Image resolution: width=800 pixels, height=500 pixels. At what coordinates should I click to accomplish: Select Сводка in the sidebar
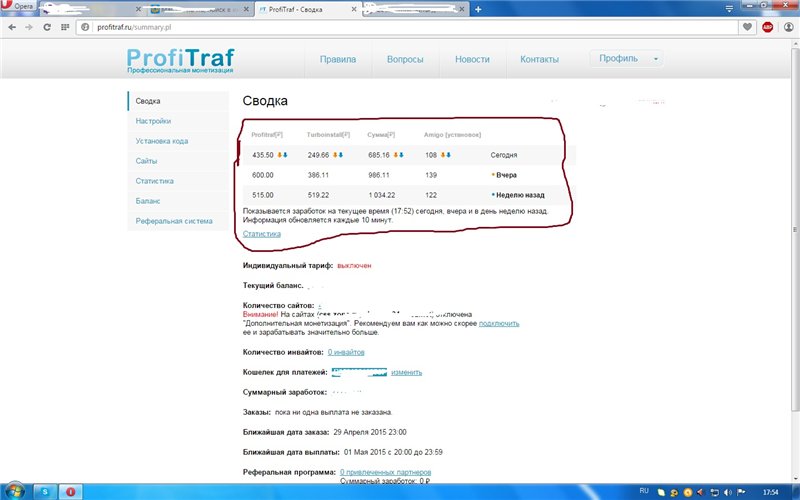coord(178,101)
